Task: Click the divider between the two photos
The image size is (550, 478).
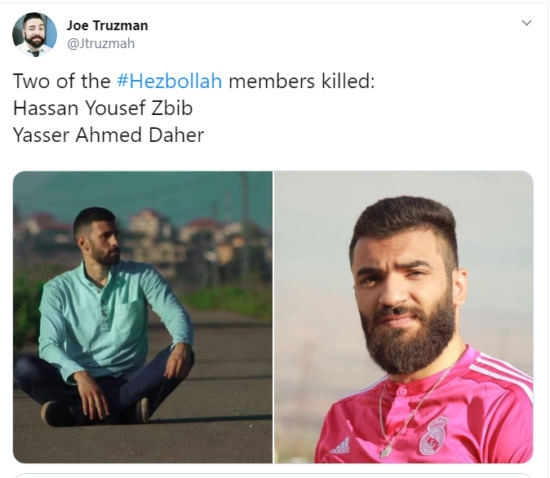Action: (273, 317)
